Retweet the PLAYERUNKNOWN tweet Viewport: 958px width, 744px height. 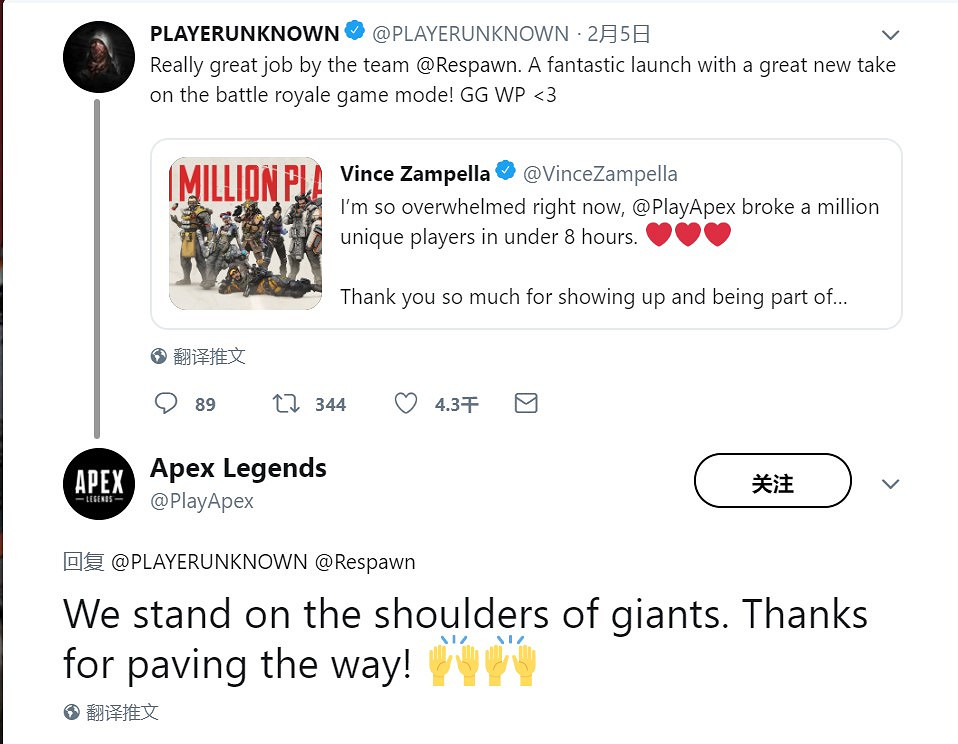point(286,404)
